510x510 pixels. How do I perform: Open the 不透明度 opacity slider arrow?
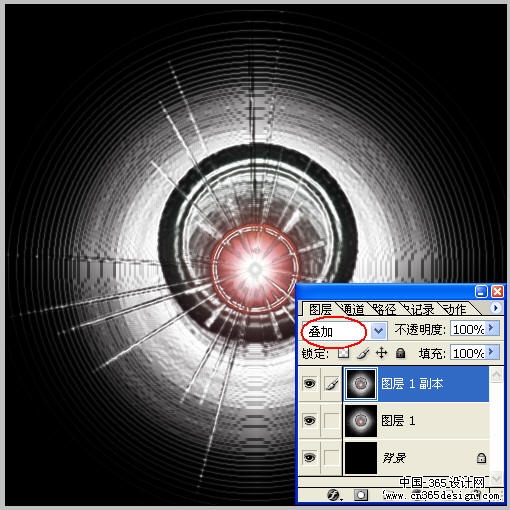tap(491, 328)
